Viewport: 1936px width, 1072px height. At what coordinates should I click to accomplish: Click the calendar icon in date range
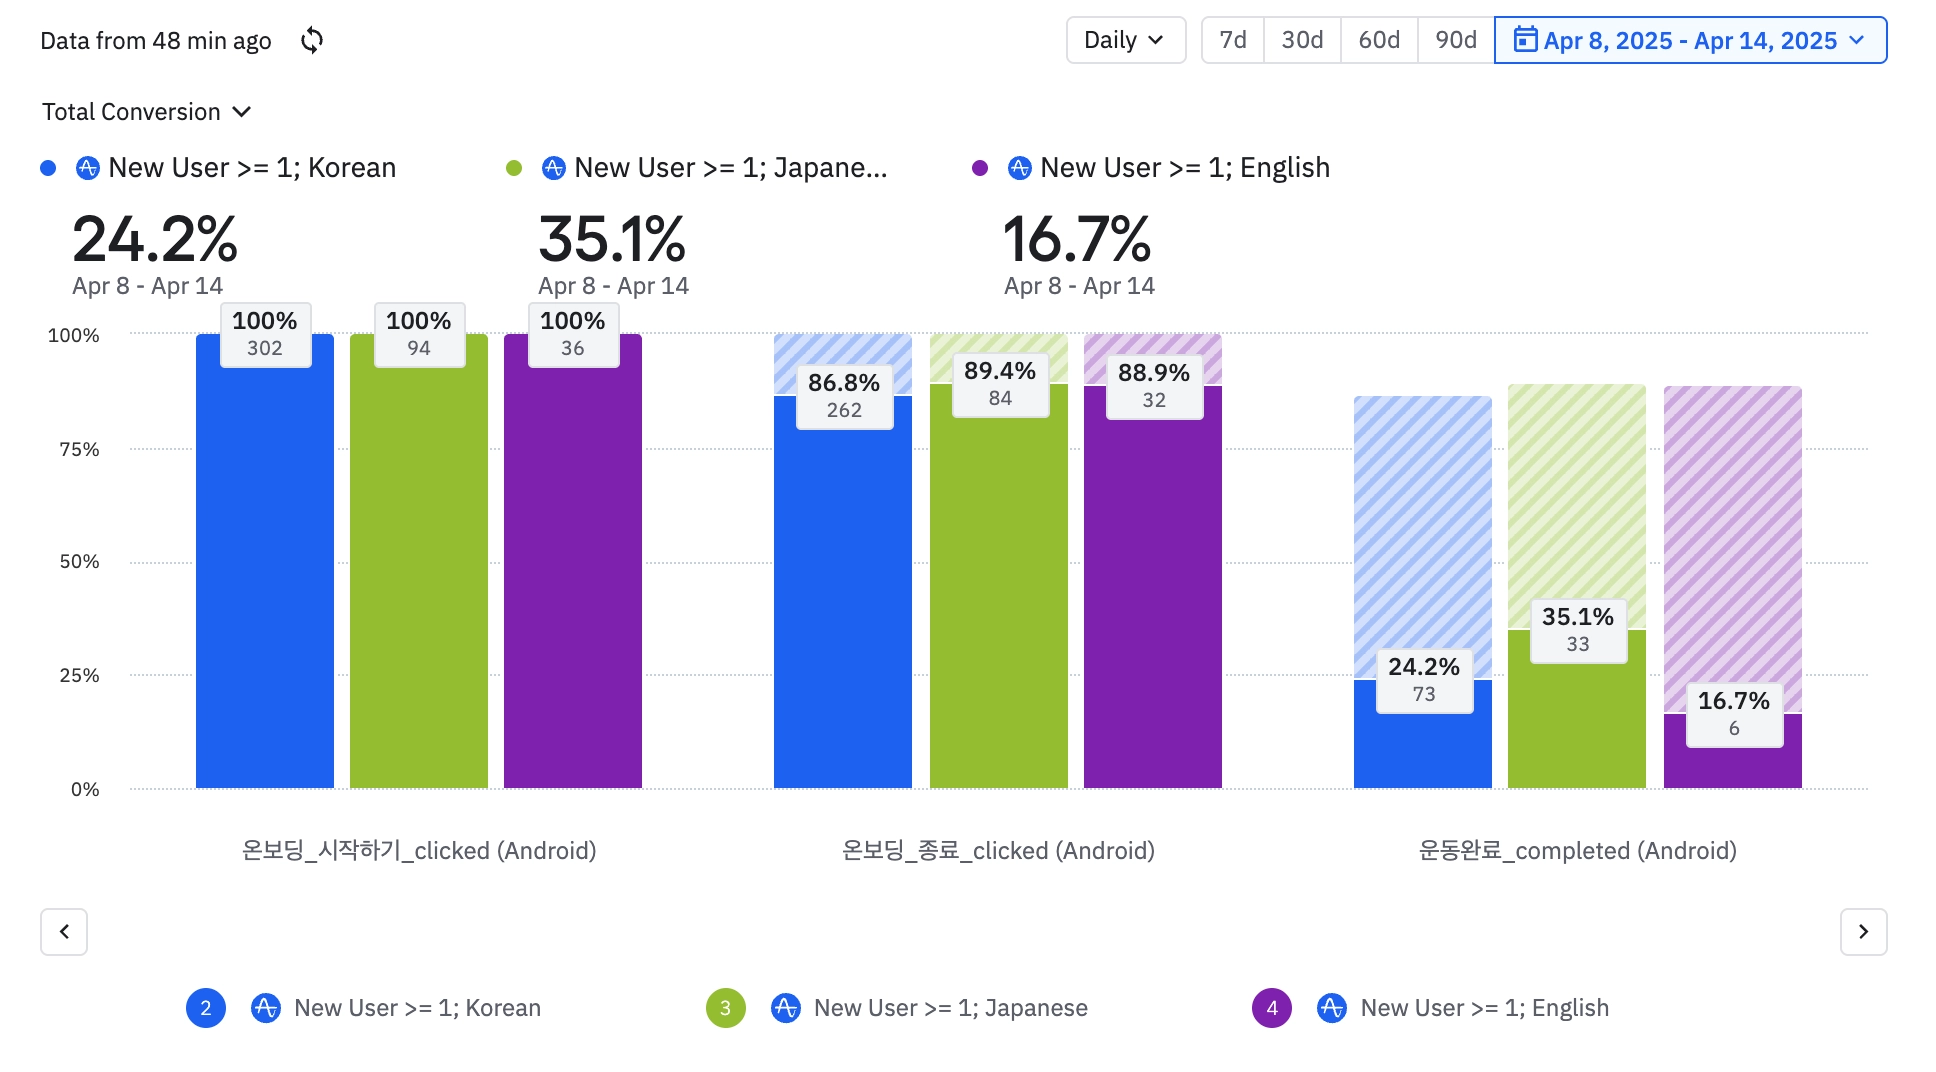(x=1524, y=40)
